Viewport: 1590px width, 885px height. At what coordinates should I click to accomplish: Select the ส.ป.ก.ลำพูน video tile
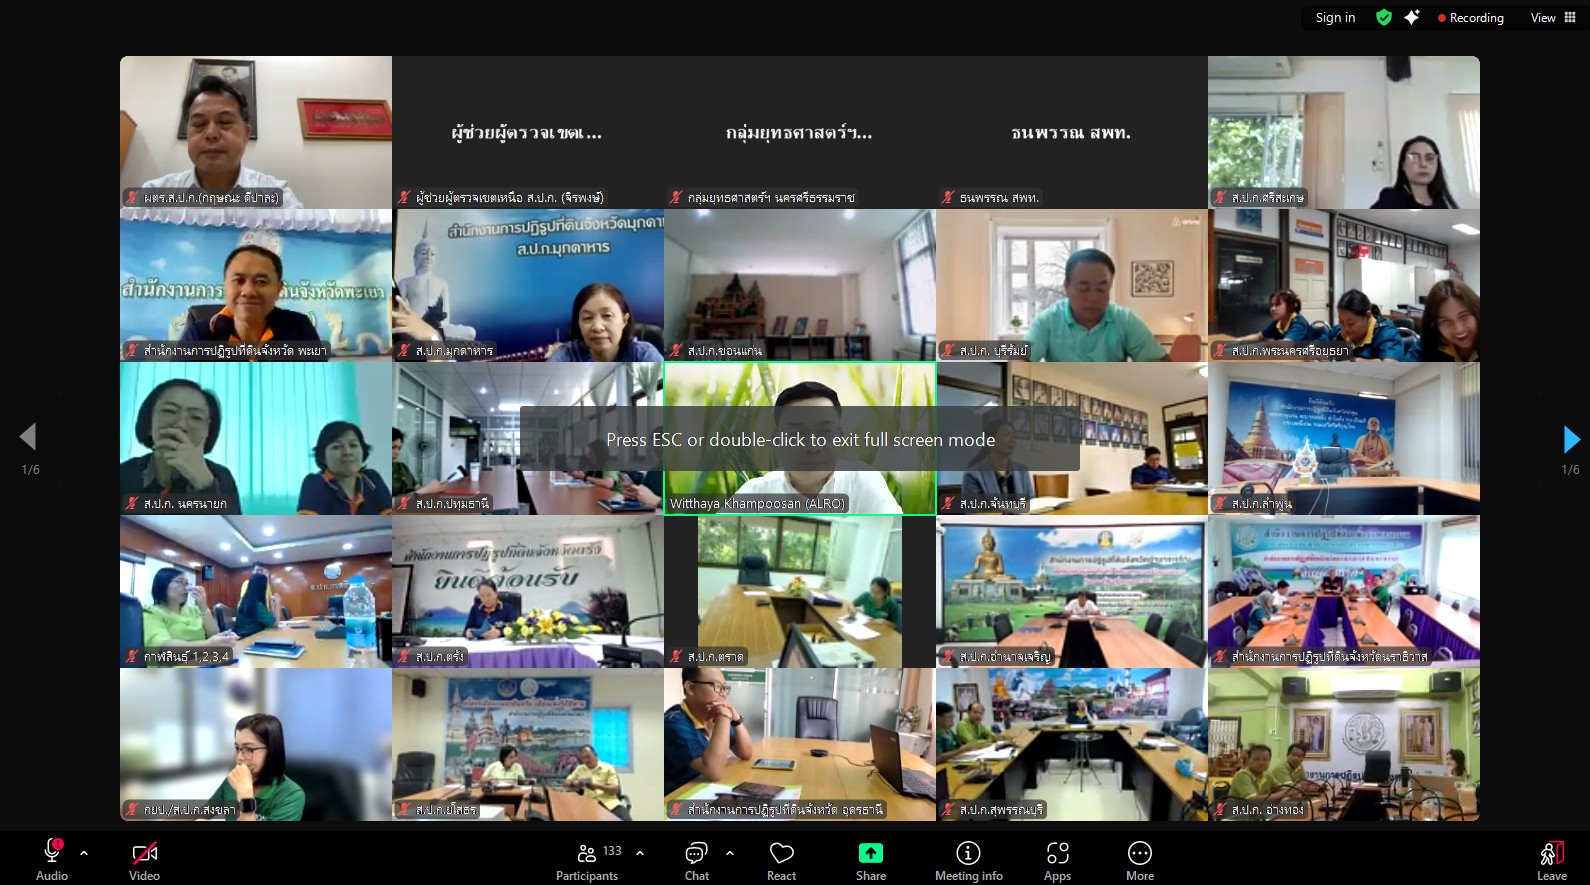pyautogui.click(x=1344, y=438)
